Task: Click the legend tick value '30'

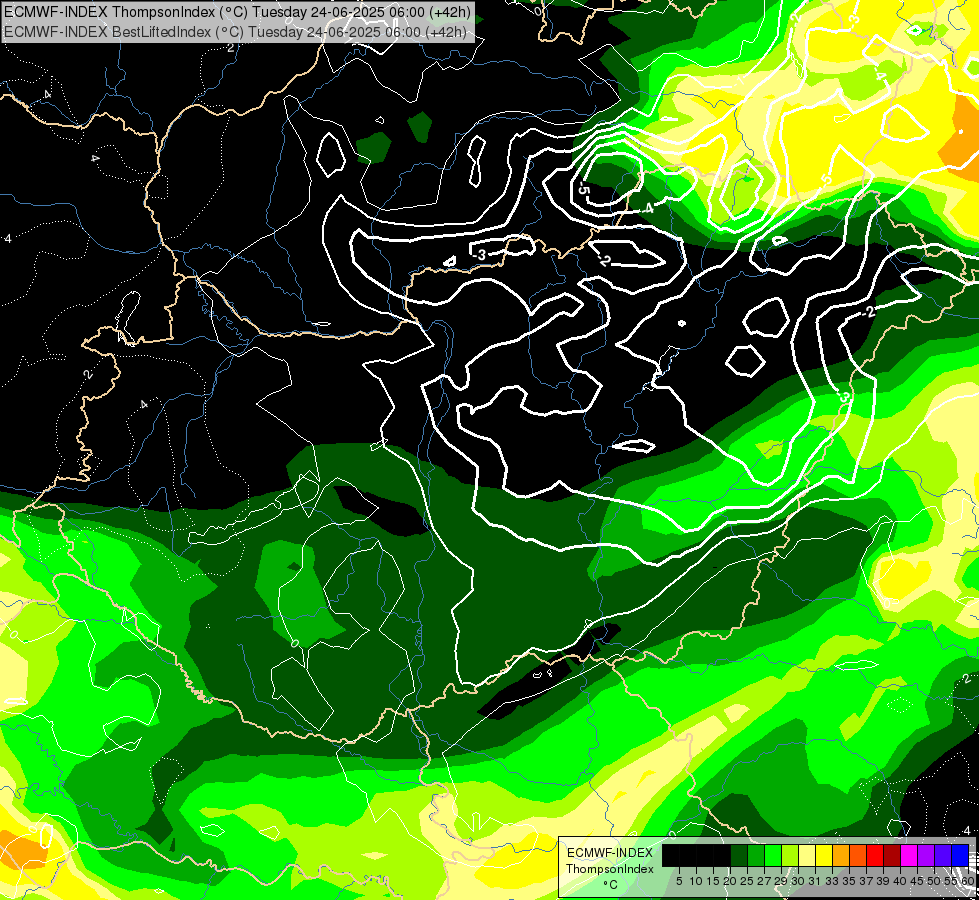Action: coord(798,881)
